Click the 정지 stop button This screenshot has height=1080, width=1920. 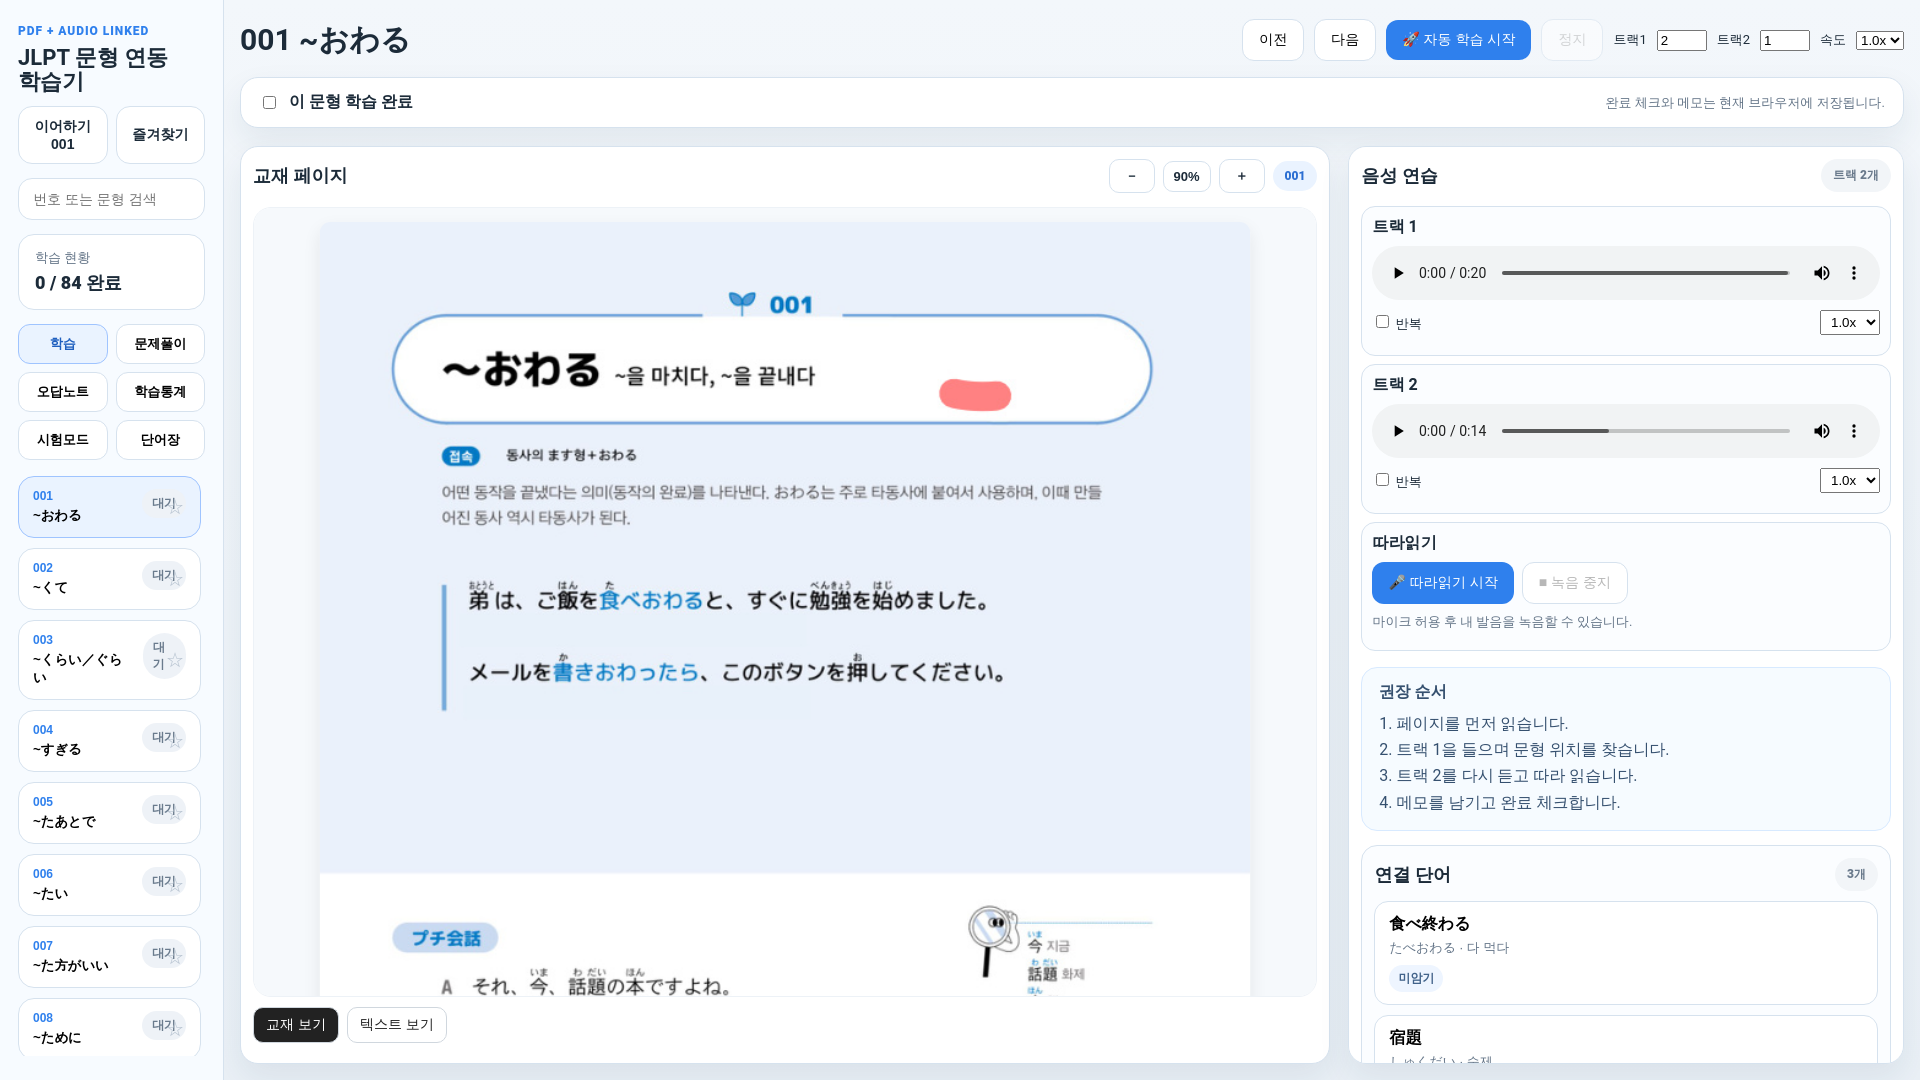(1572, 40)
